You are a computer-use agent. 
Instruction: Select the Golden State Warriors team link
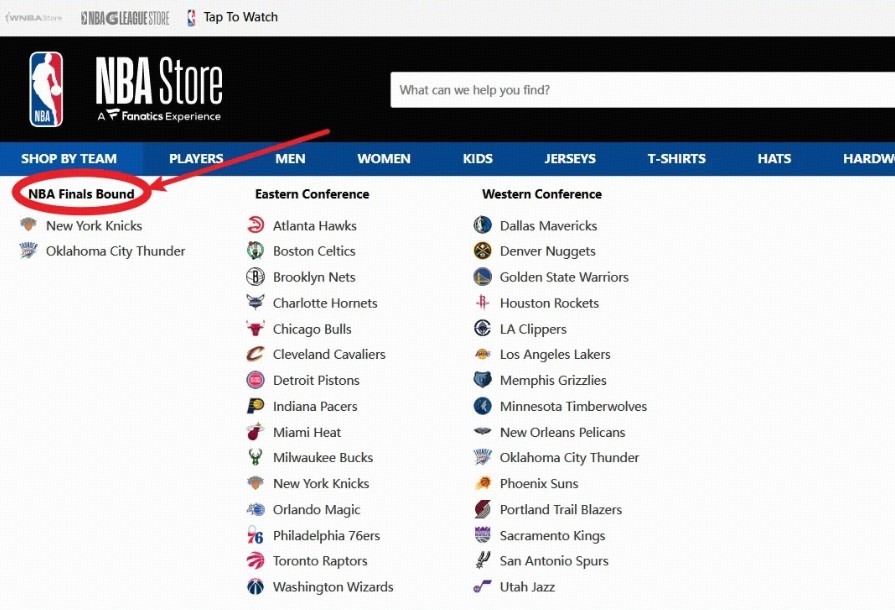tap(564, 277)
